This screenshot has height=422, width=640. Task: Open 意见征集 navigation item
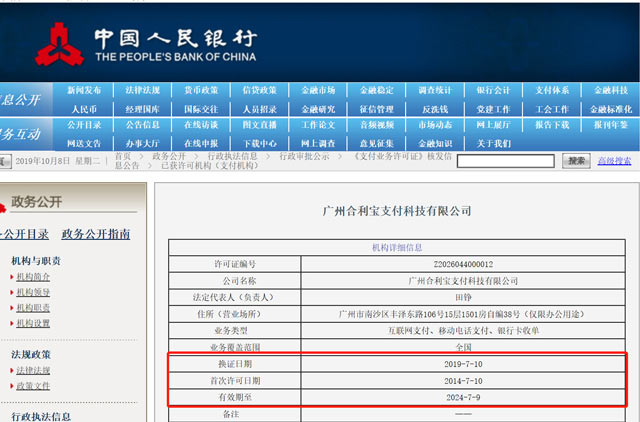(377, 144)
